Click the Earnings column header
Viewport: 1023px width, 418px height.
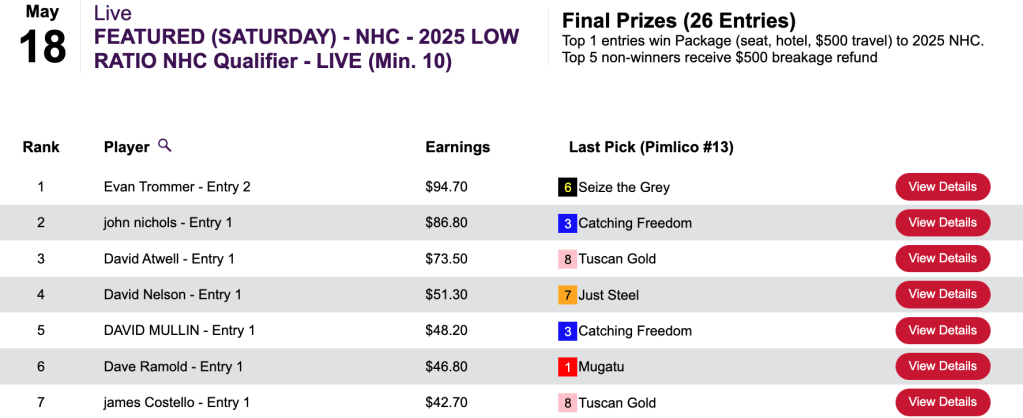[458, 147]
